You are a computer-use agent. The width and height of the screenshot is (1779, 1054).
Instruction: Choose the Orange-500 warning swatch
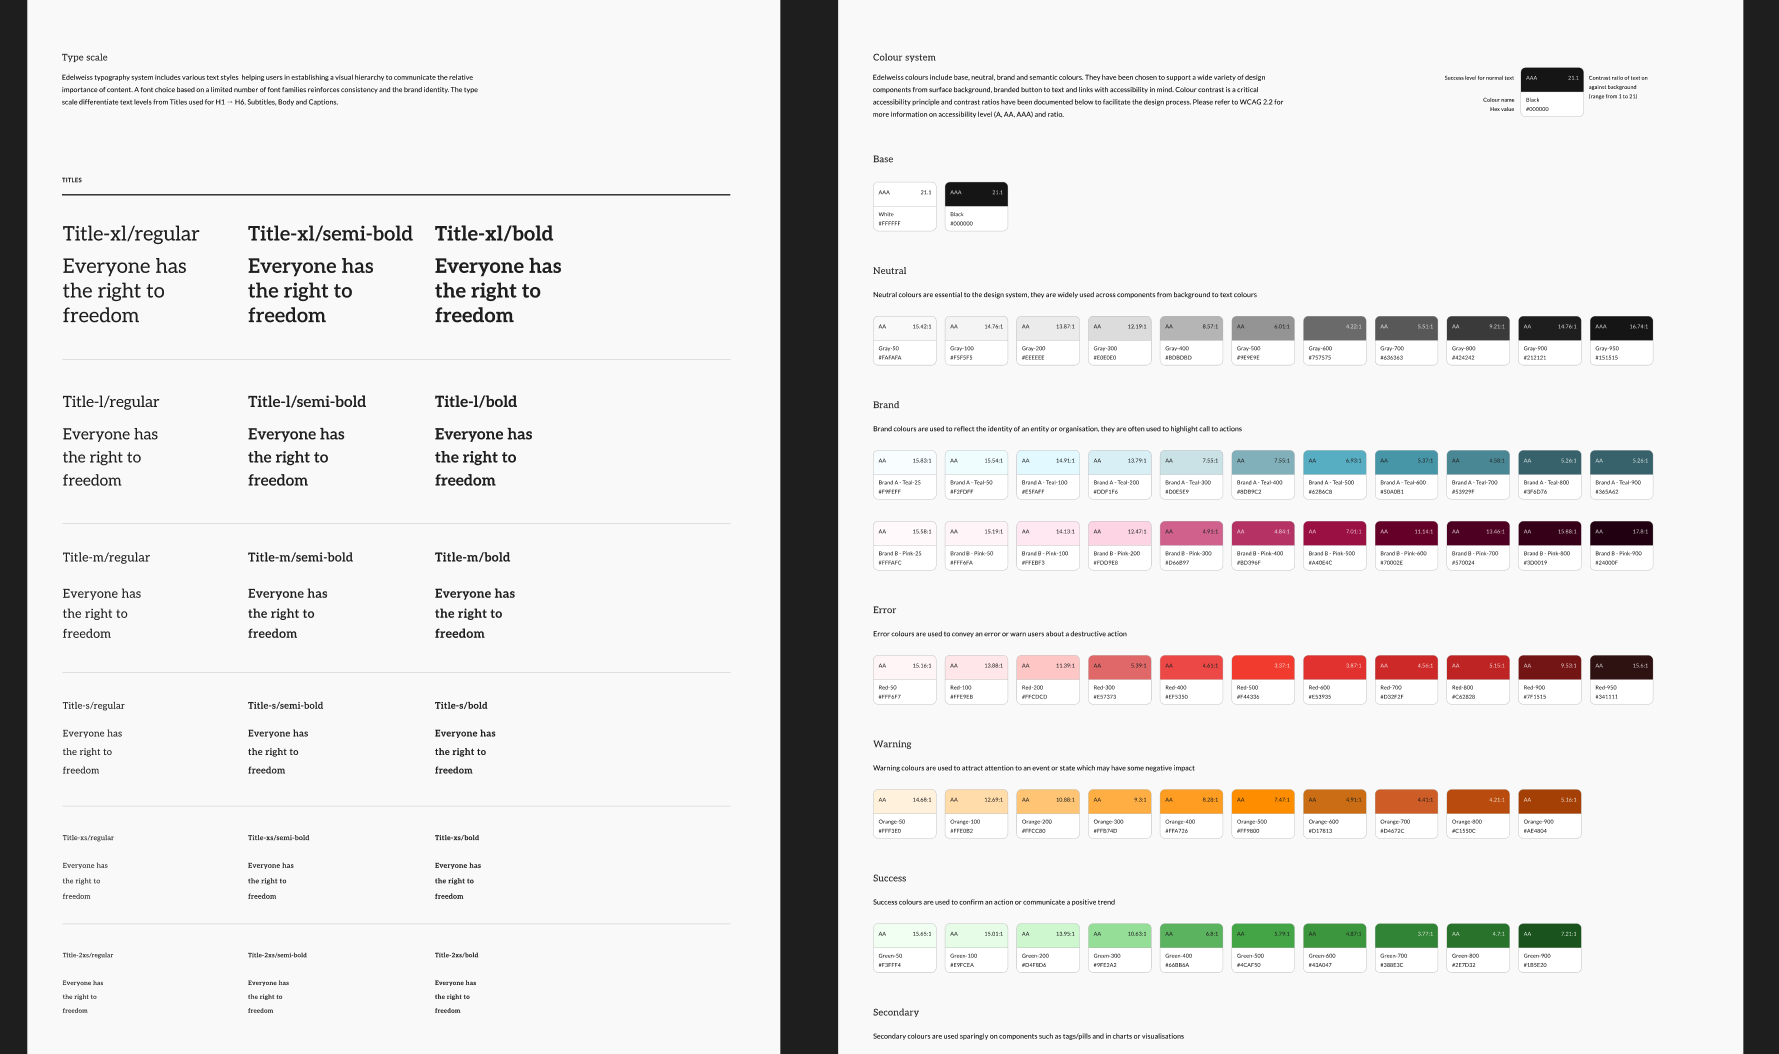coord(1262,813)
